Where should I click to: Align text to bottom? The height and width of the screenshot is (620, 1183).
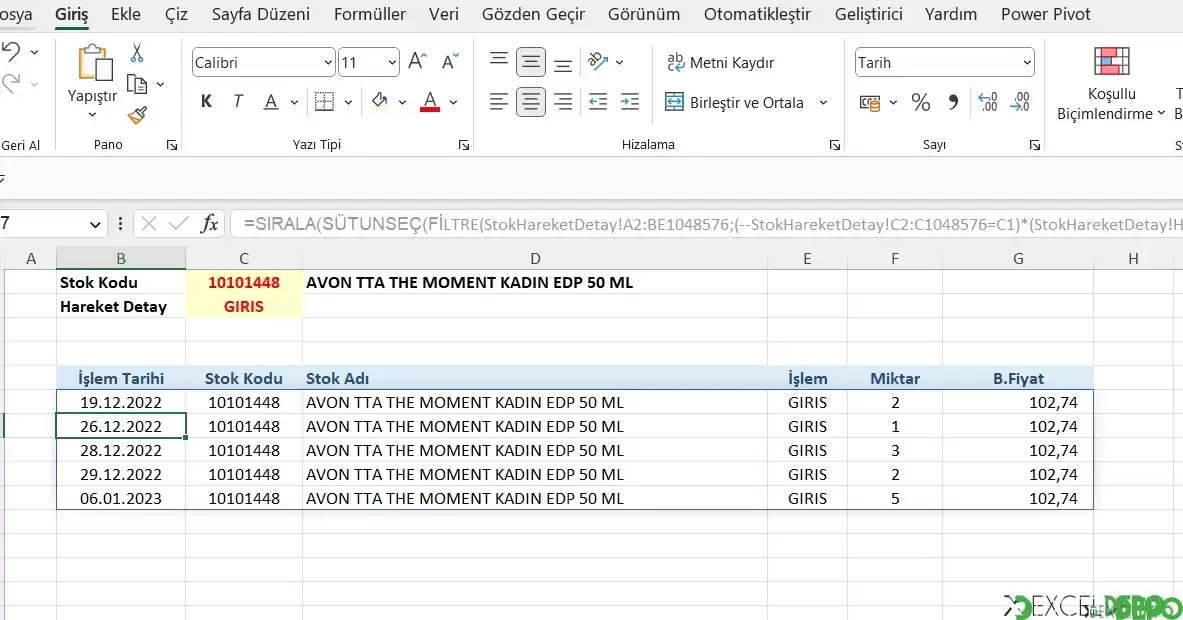pos(563,63)
